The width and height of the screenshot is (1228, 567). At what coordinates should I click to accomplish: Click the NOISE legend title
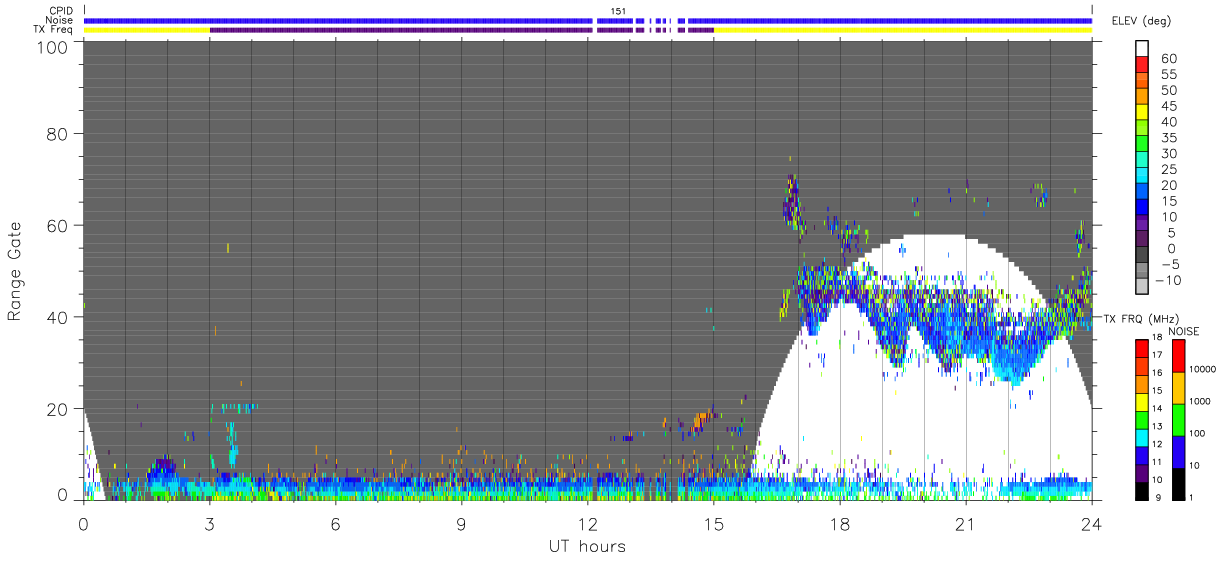tap(1185, 331)
